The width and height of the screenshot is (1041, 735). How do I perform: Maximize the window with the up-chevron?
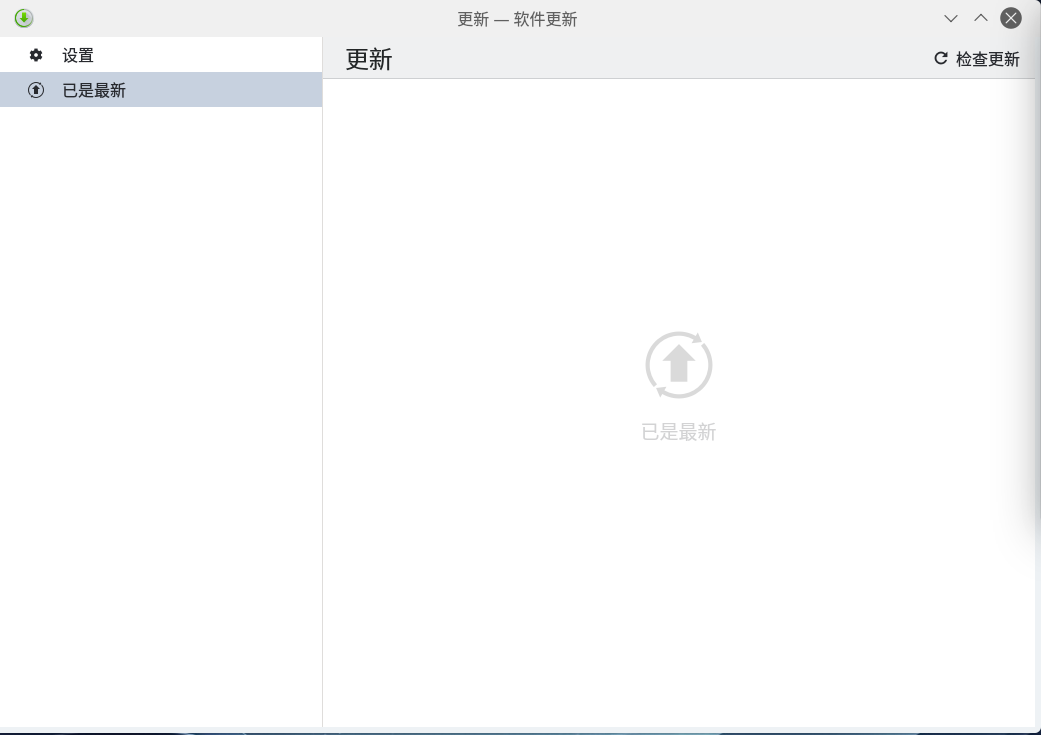pos(981,18)
